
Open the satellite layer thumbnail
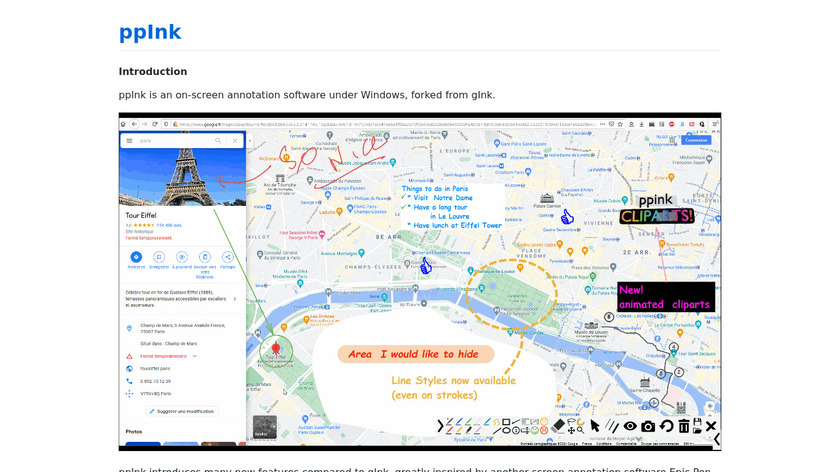click(x=265, y=428)
